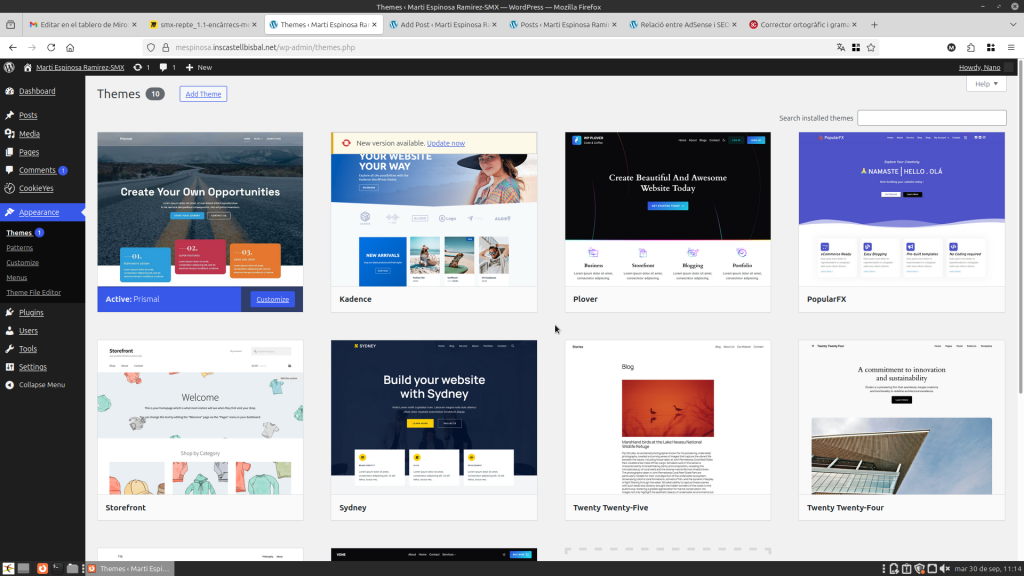Open the Users section
The height and width of the screenshot is (576, 1024).
(x=28, y=330)
